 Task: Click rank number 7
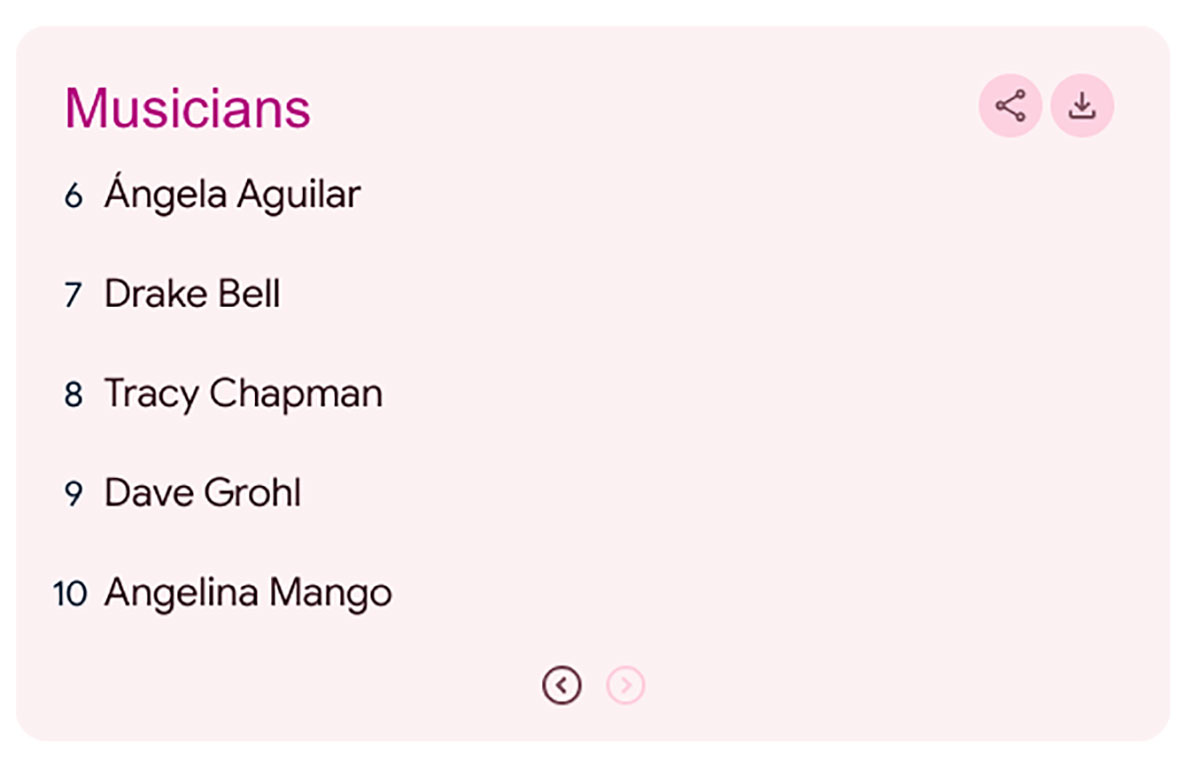pos(73,296)
